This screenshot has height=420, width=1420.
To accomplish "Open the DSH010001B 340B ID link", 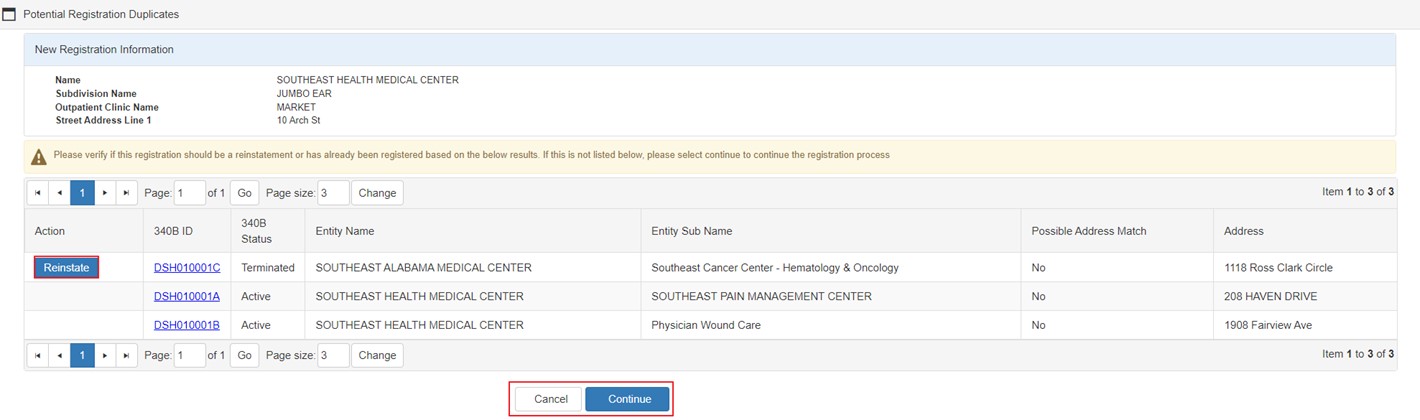I will (x=187, y=325).
